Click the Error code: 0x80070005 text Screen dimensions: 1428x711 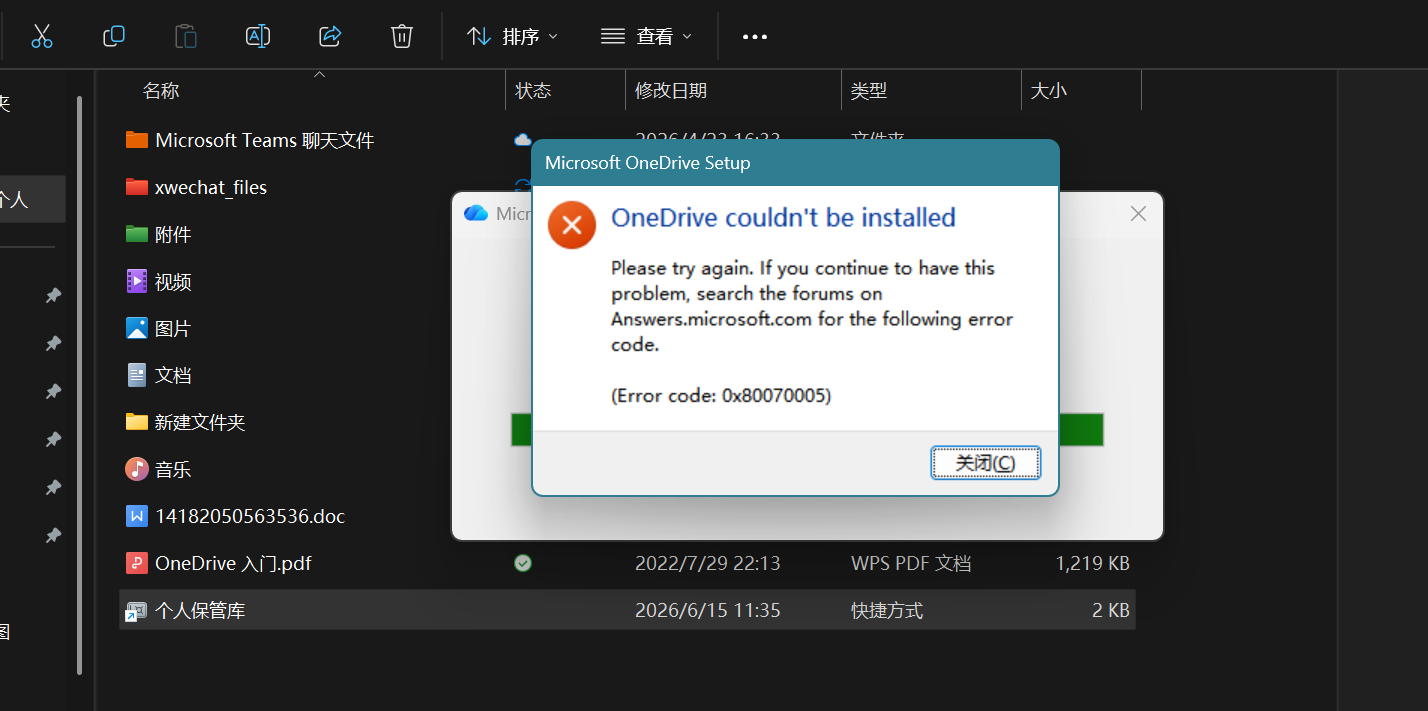point(721,396)
